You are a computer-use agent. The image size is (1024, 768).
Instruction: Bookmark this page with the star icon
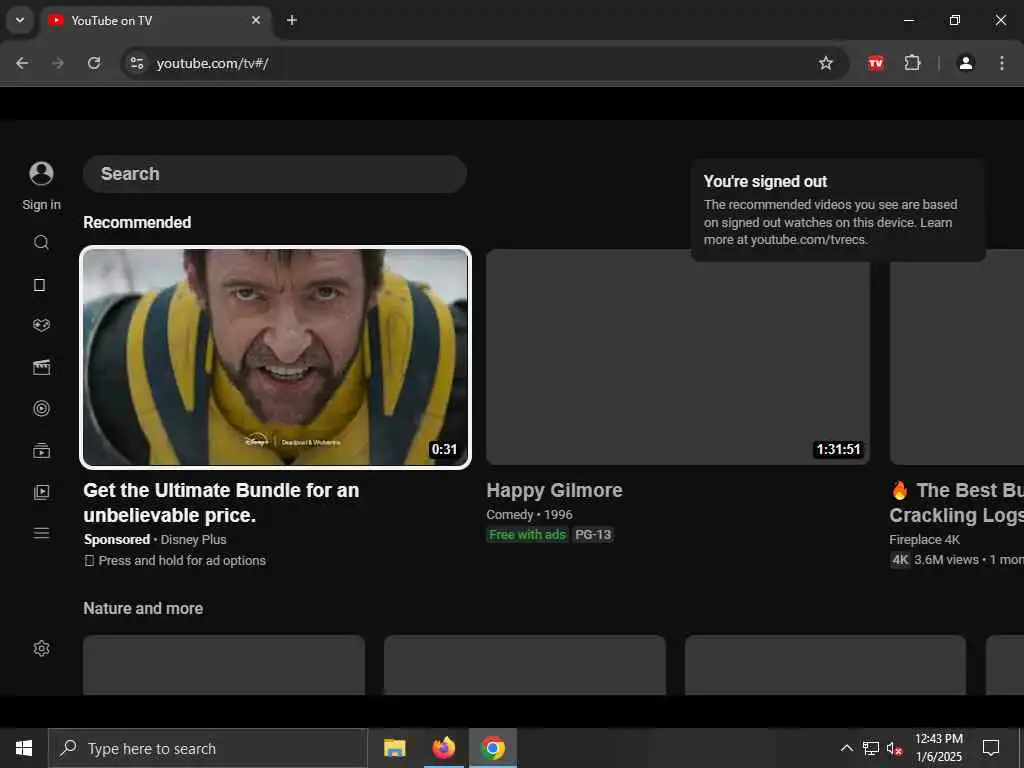coord(826,63)
